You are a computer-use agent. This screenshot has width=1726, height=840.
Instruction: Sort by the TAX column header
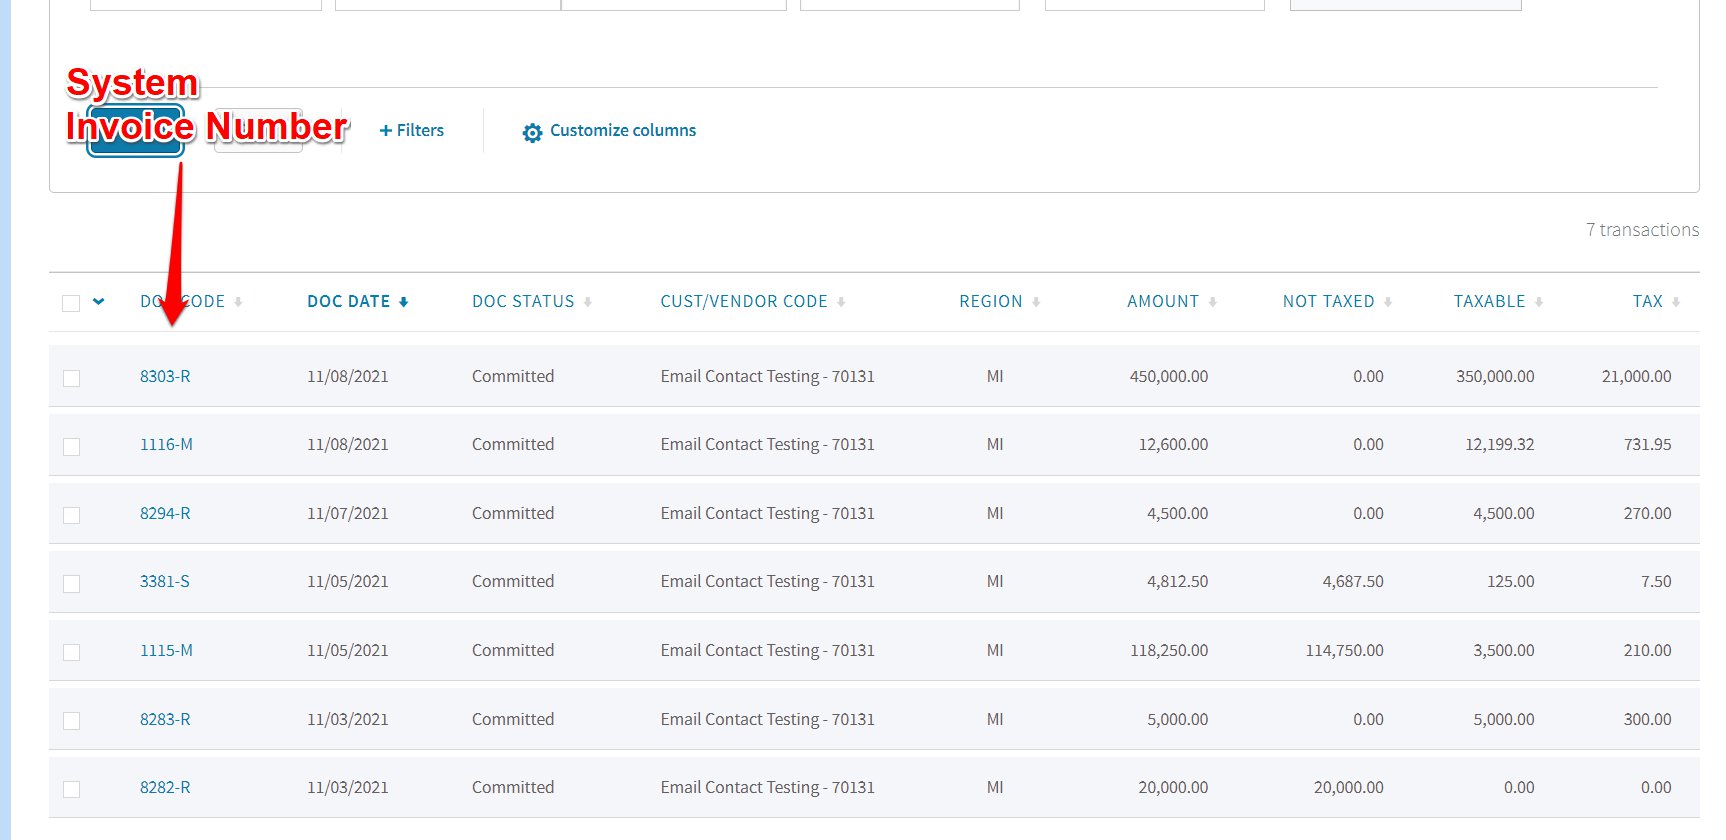(x=1647, y=302)
